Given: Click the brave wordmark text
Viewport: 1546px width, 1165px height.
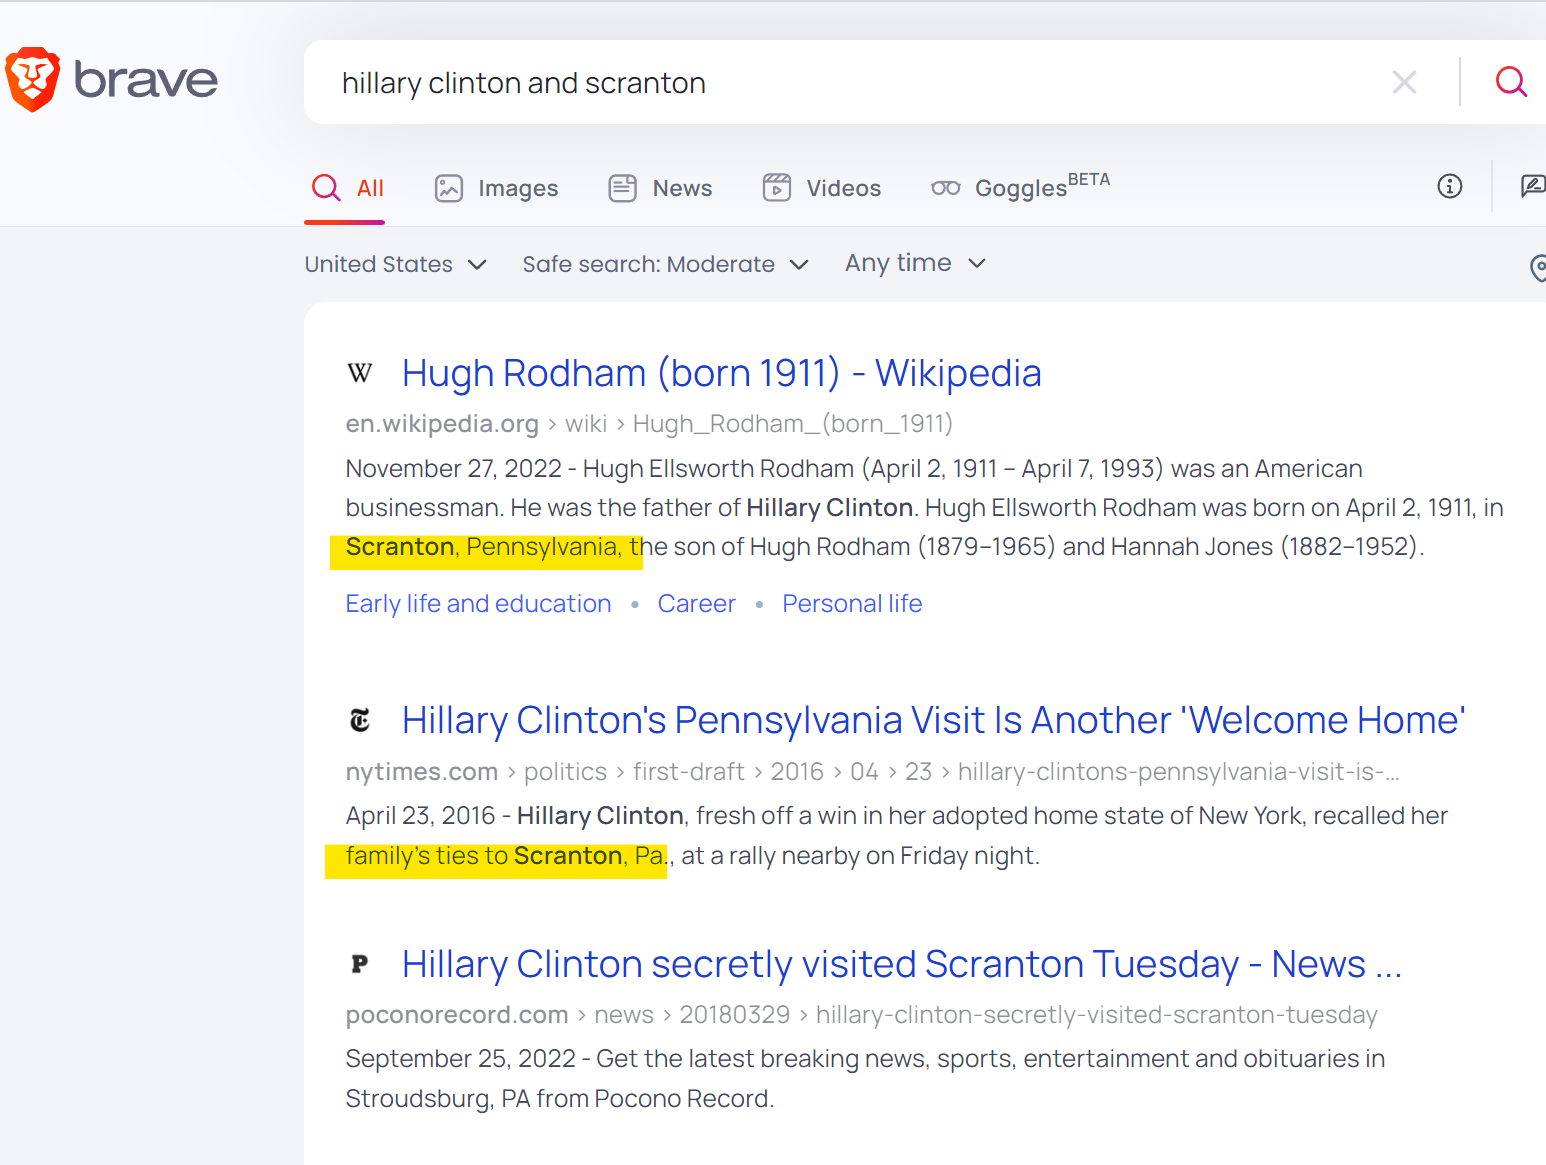Looking at the screenshot, I should [x=146, y=80].
